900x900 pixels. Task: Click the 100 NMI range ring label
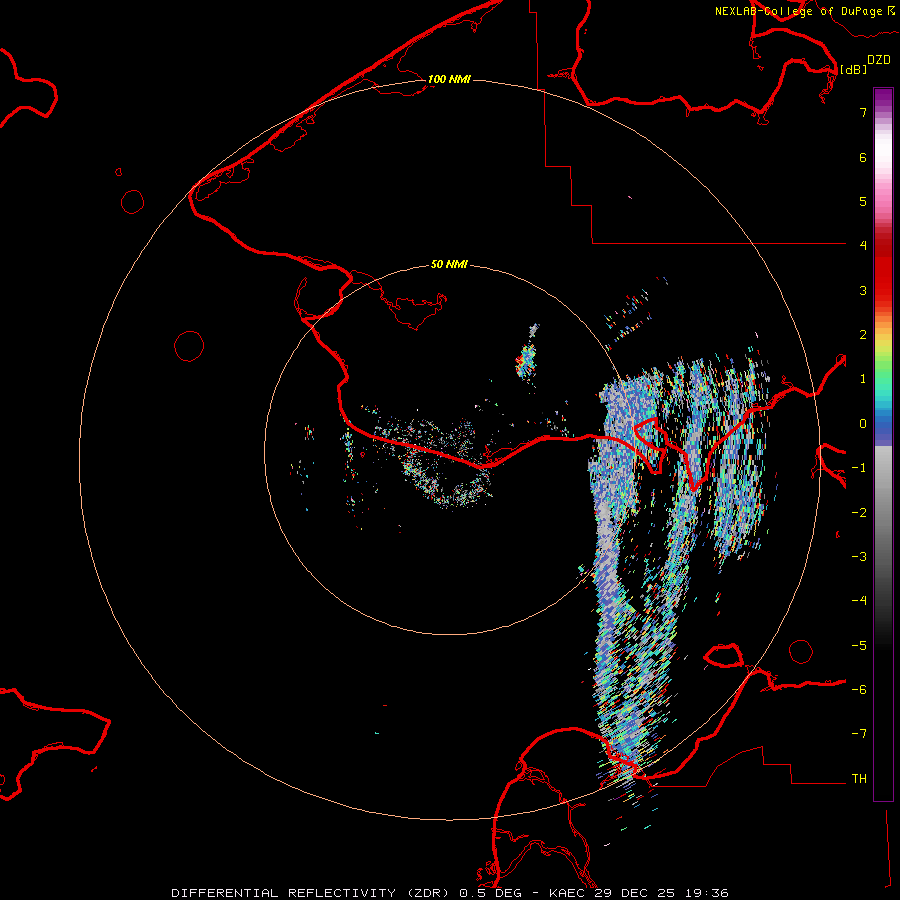[449, 79]
